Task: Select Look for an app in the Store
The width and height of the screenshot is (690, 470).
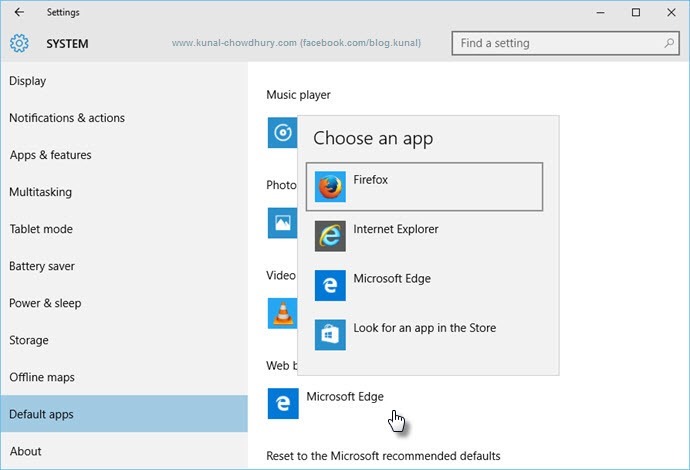Action: click(x=424, y=335)
